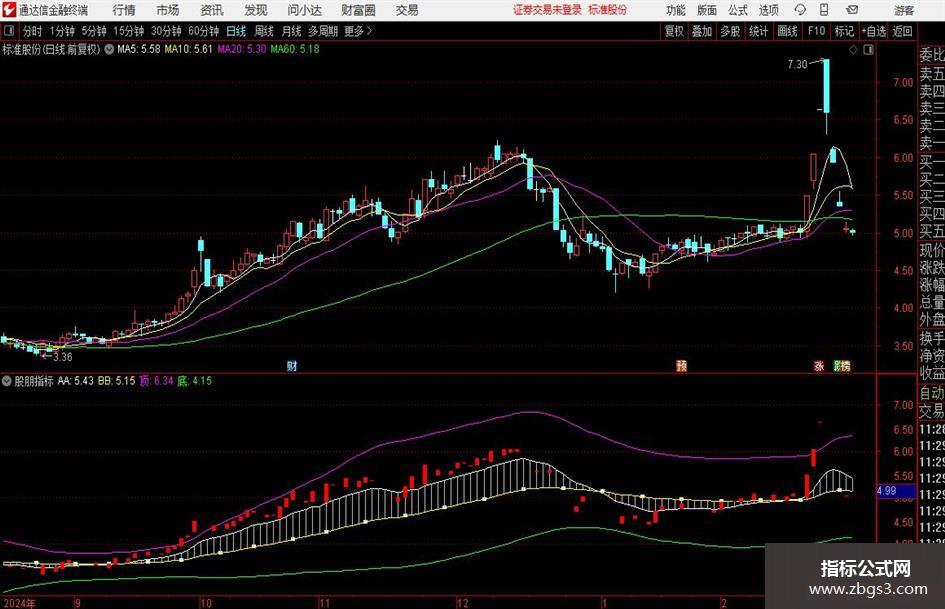Switch to the 分时 chart tab
The height and width of the screenshot is (609, 945).
click(32, 31)
